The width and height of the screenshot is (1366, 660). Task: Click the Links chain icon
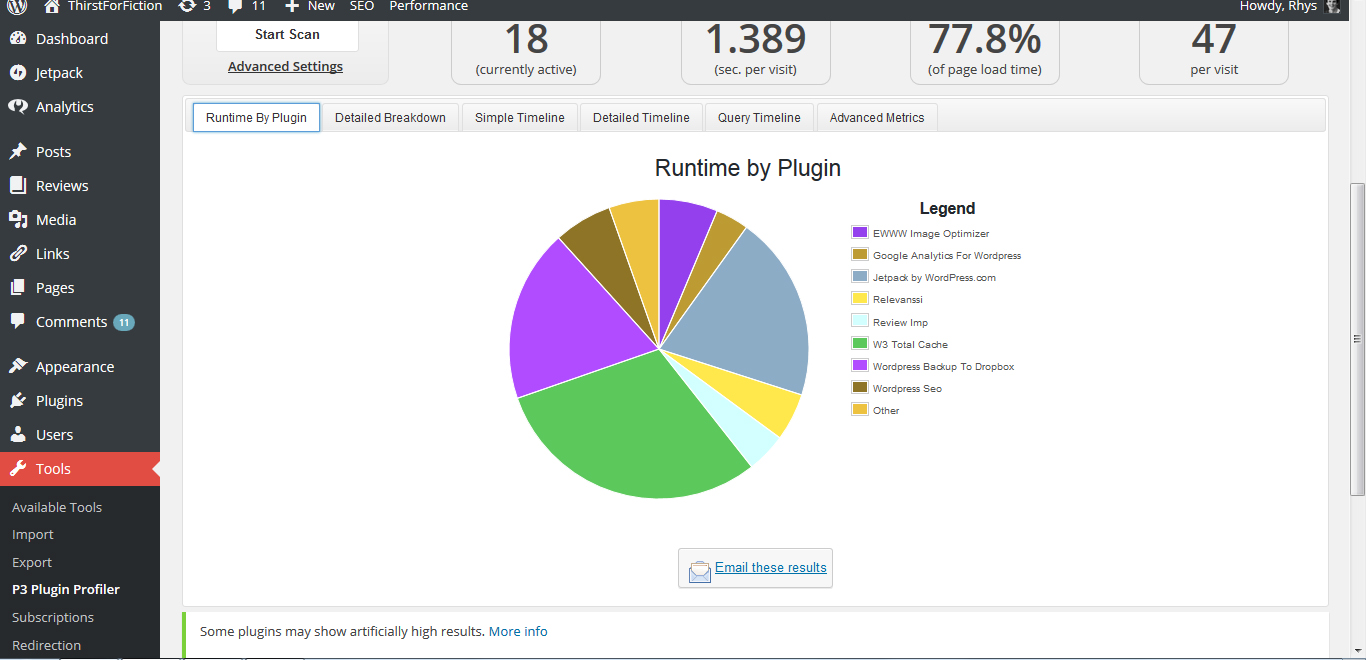pyautogui.click(x=18, y=254)
